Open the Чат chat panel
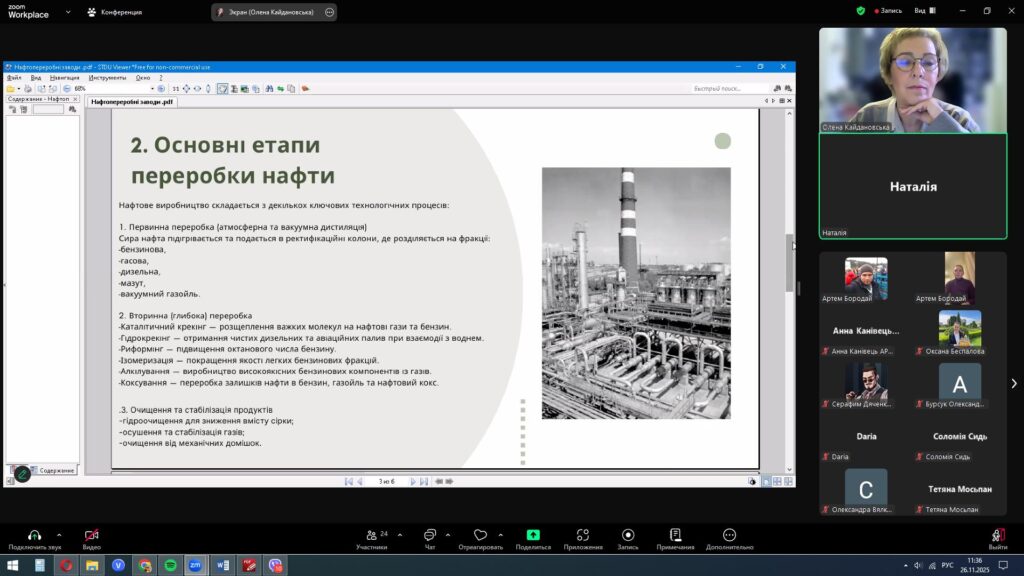 (x=430, y=535)
